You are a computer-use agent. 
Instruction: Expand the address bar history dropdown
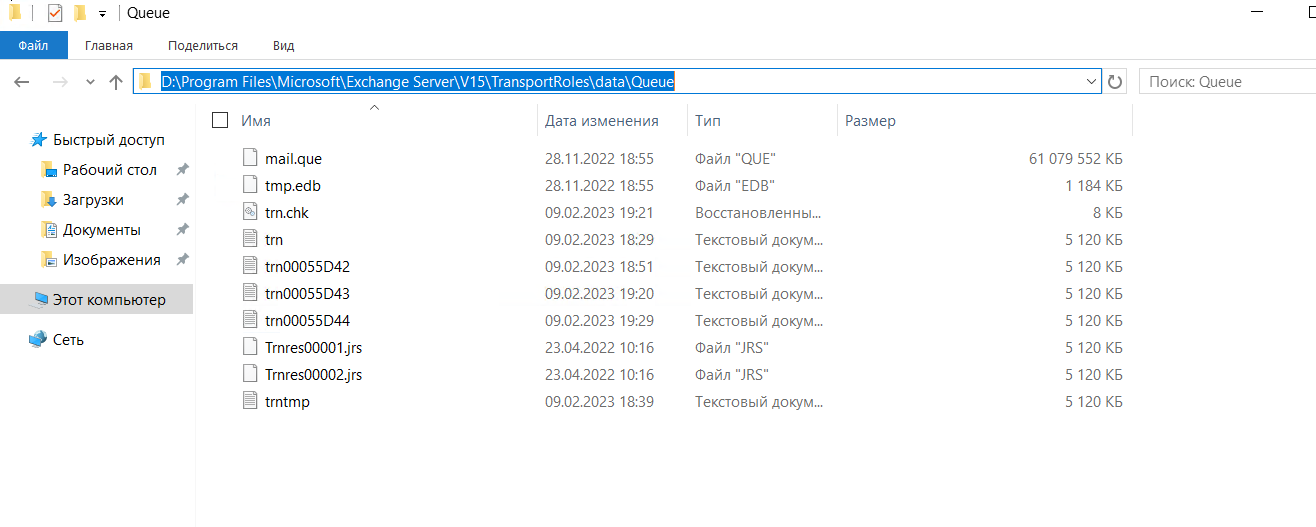[1090, 82]
